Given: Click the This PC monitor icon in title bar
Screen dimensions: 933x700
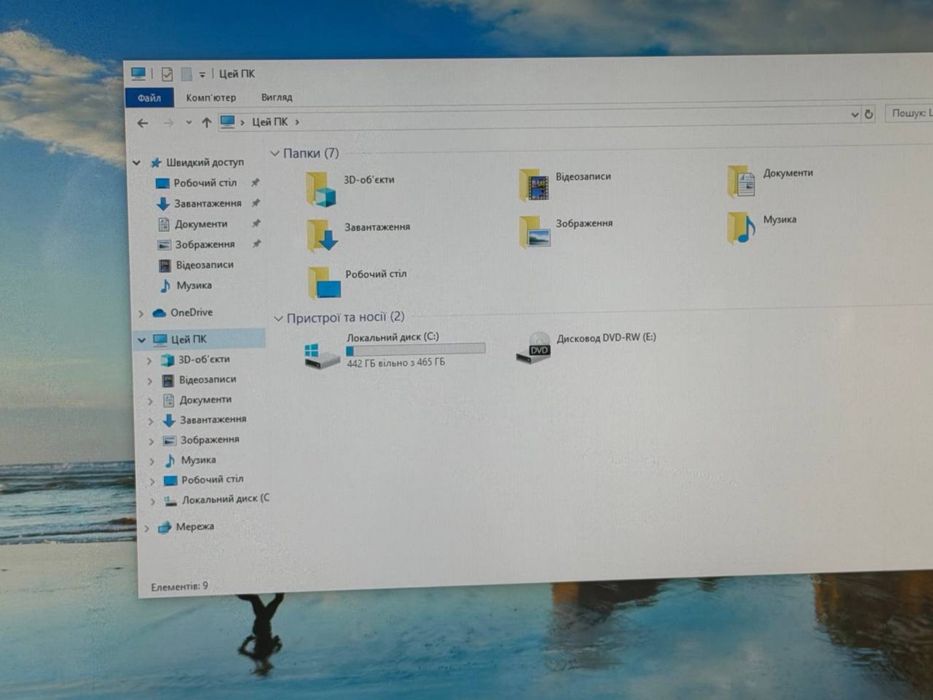Looking at the screenshot, I should pyautogui.click(x=138, y=74).
